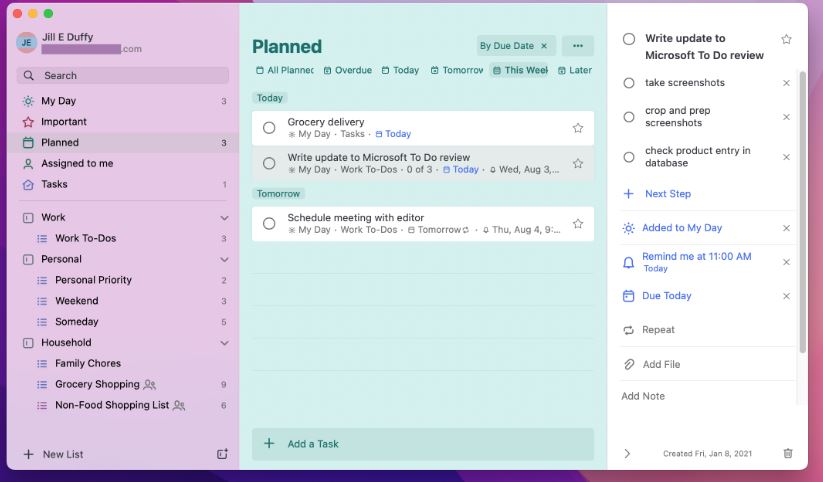Select This Week filter
Screen dimensions: 823x482
pos(520,70)
